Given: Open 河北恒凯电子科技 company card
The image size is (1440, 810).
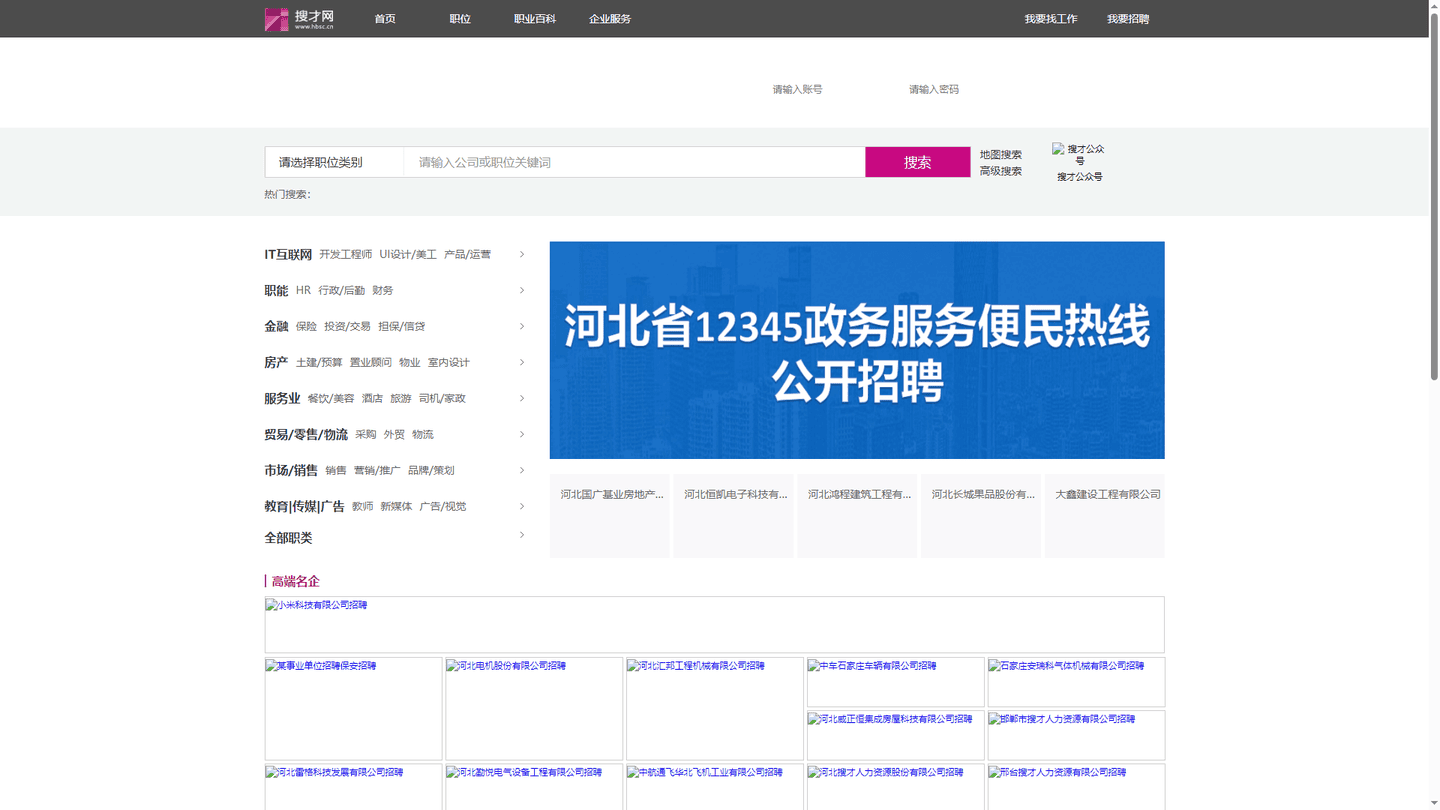Looking at the screenshot, I should click(733, 516).
